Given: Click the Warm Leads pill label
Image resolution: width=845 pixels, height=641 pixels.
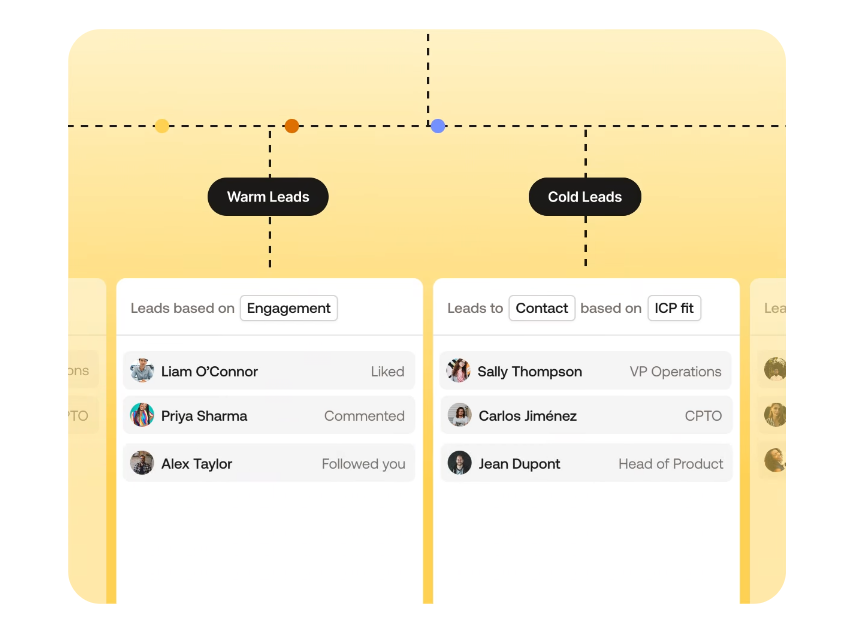Looking at the screenshot, I should 268,197.
